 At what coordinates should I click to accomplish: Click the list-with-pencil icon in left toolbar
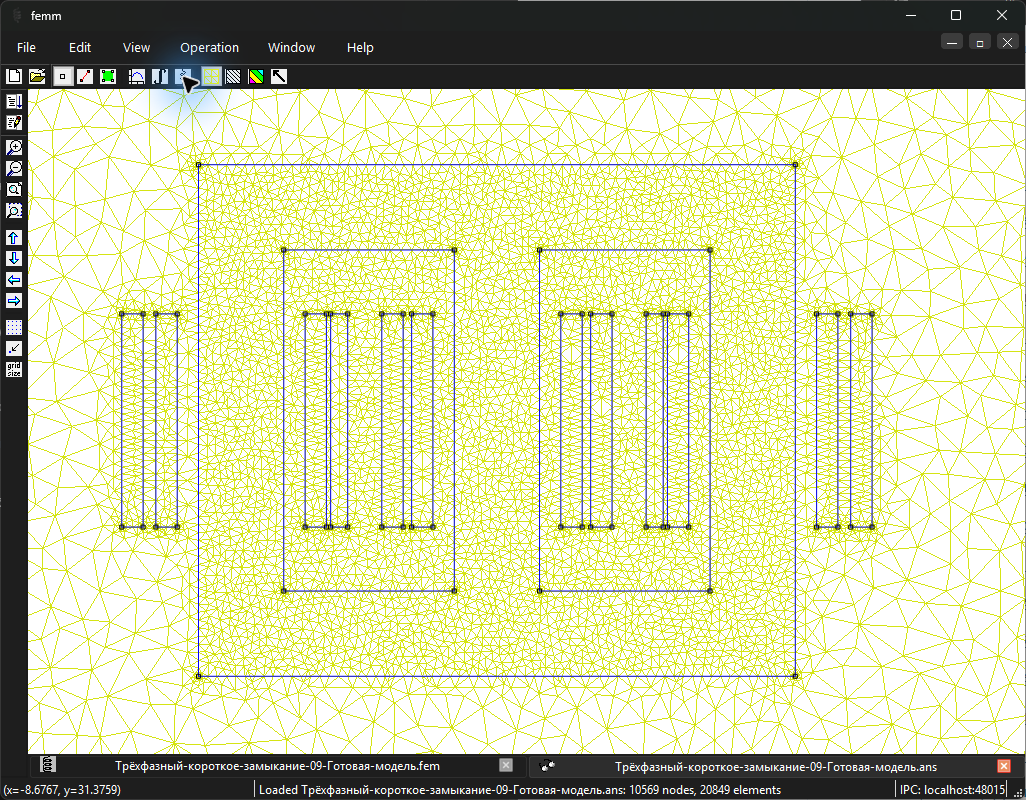[x=14, y=122]
